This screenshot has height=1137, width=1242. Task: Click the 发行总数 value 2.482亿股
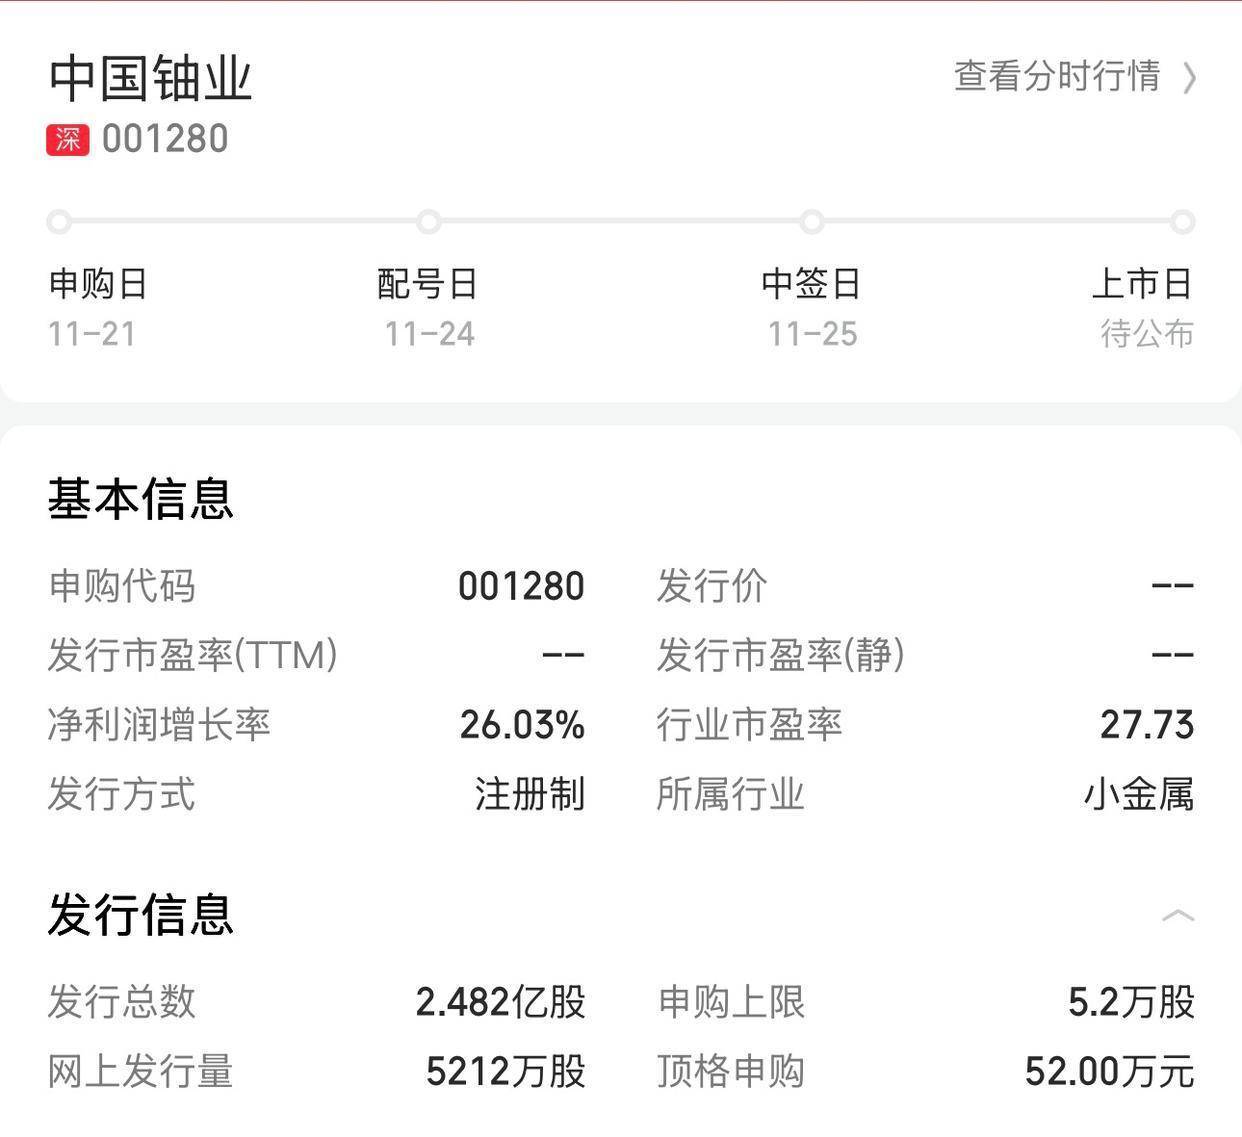click(x=501, y=1002)
